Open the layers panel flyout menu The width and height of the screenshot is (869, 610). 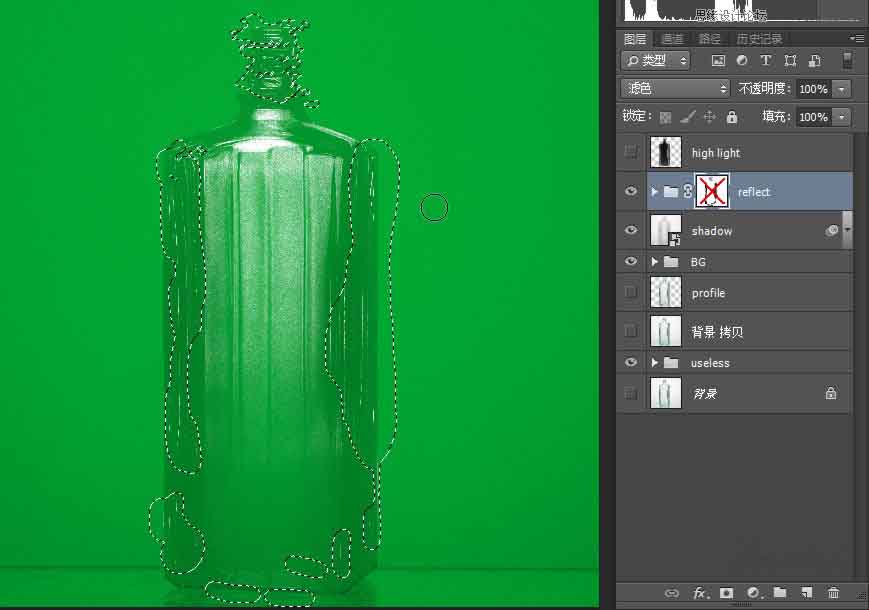tap(857, 38)
